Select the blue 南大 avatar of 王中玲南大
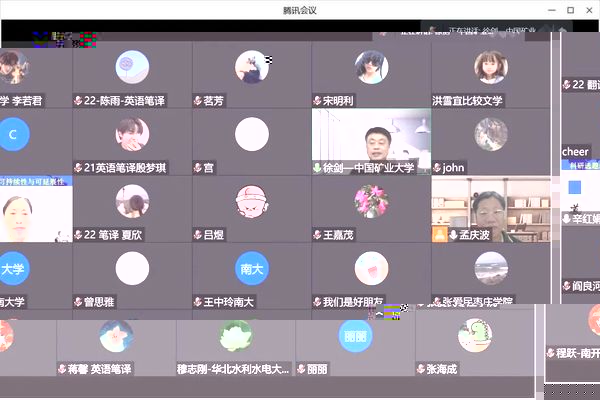 [x=252, y=268]
